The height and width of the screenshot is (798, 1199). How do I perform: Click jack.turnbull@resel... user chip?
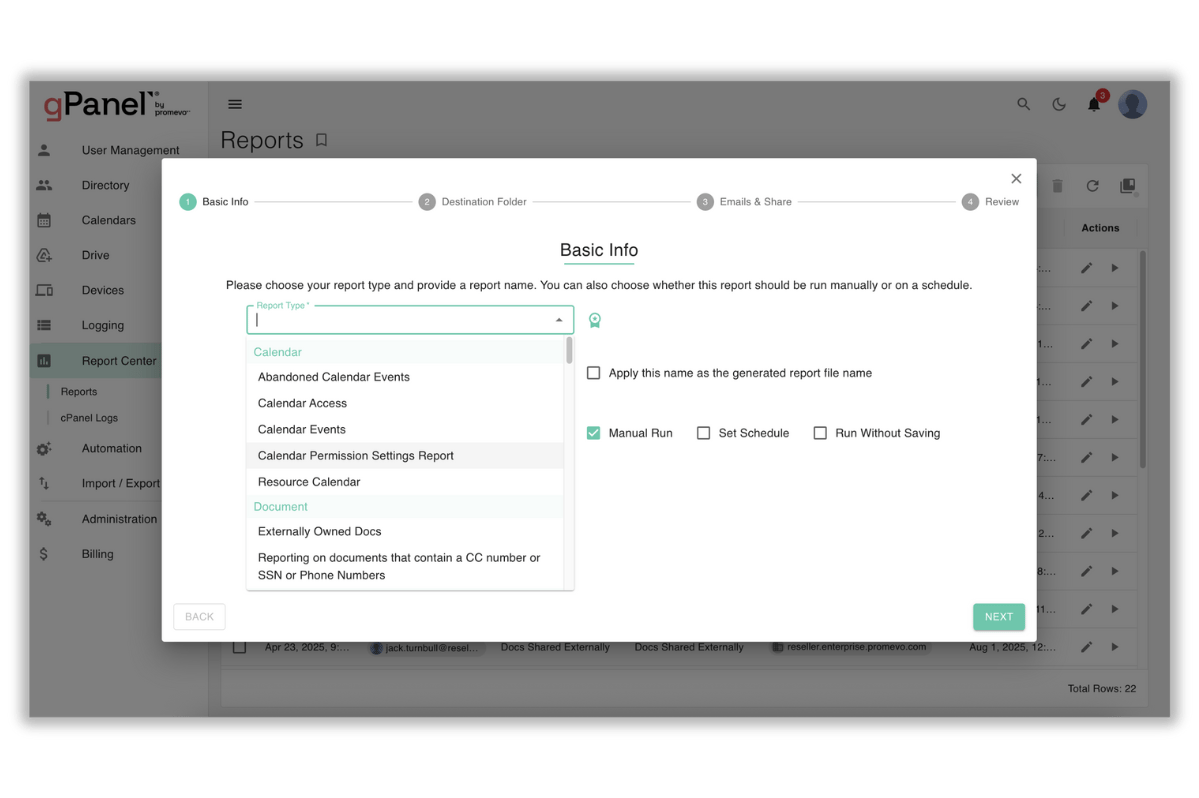(425, 647)
